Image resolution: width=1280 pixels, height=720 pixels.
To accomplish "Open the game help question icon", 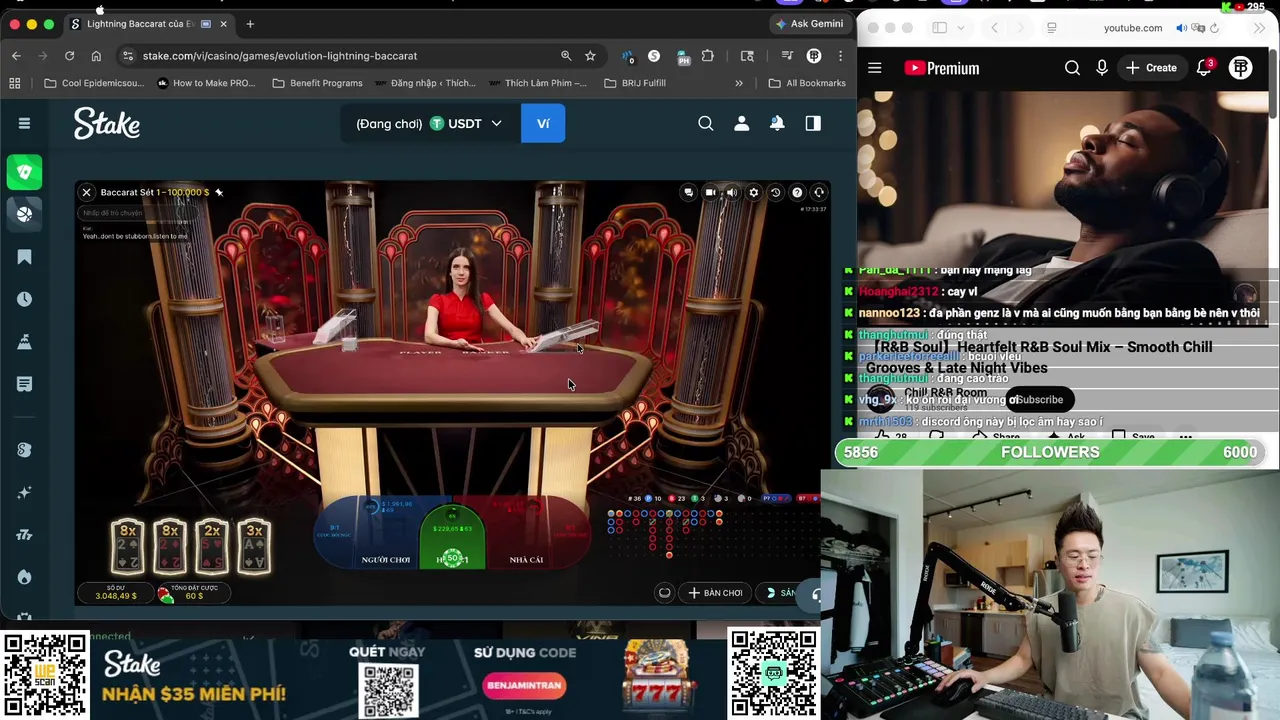I will [x=797, y=192].
